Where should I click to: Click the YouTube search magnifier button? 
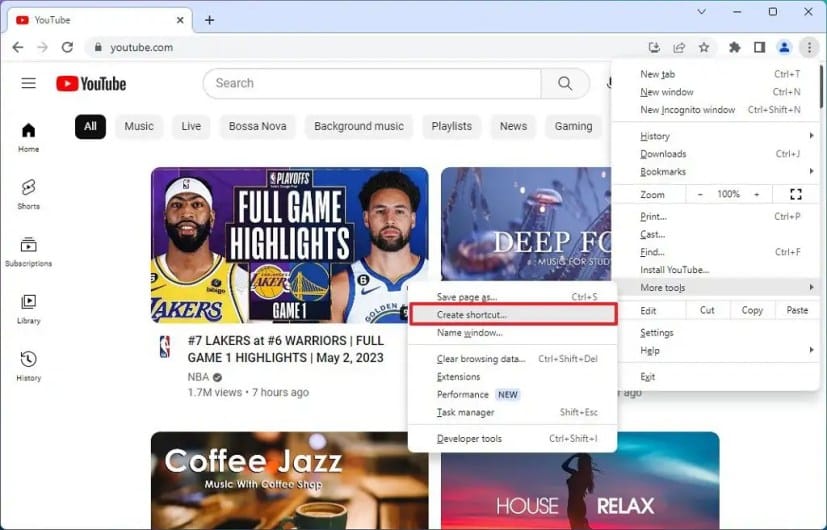(x=565, y=83)
